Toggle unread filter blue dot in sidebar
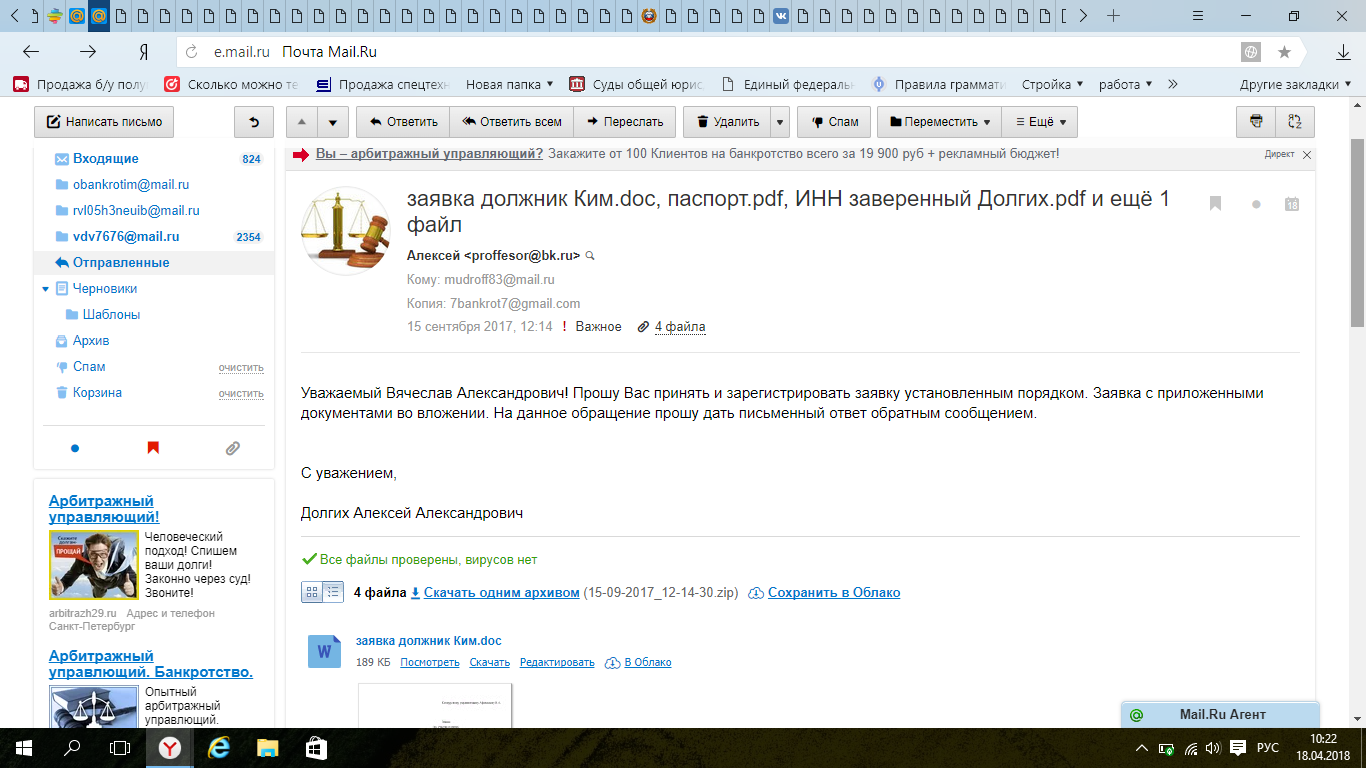 pos(75,448)
